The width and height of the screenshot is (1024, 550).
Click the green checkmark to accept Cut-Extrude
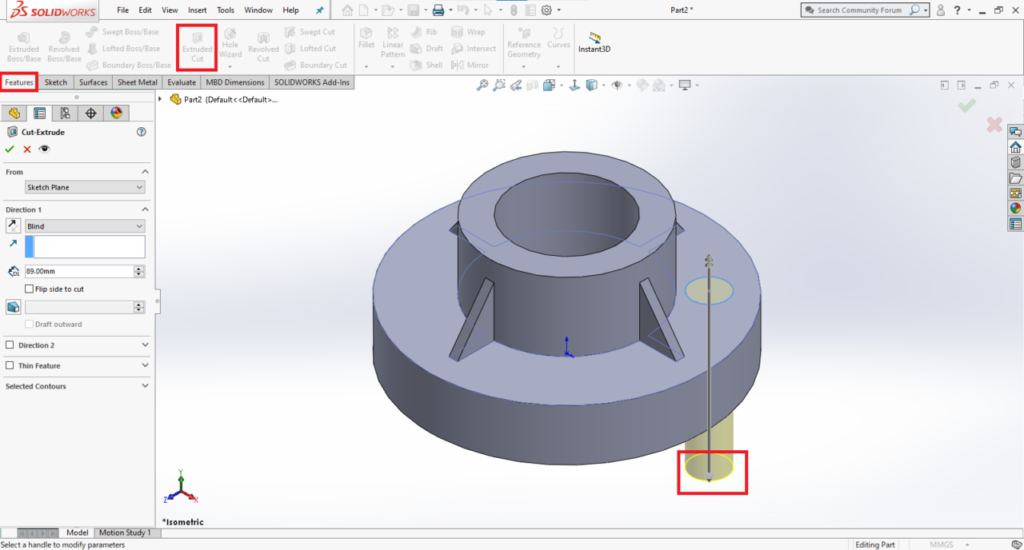click(x=10, y=149)
